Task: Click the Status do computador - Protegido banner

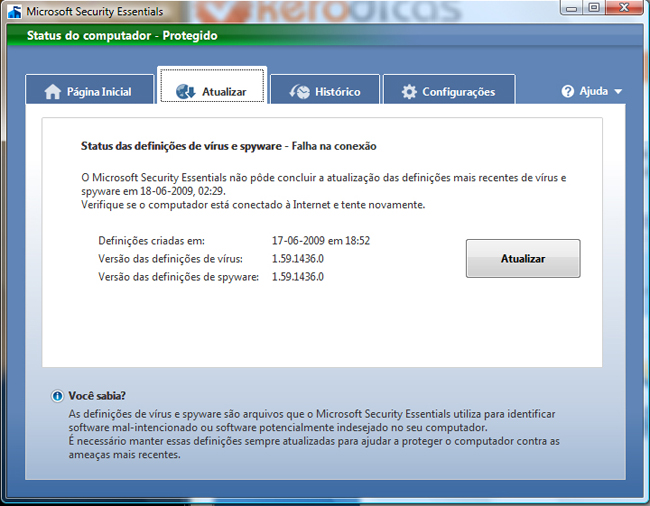Action: tap(122, 36)
